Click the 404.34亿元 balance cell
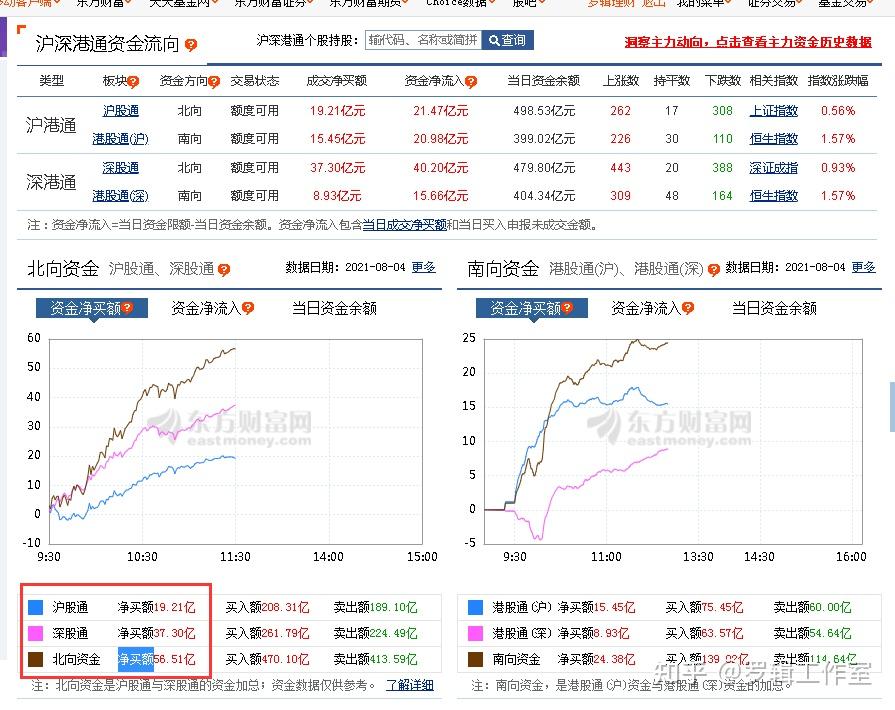Screen dimensions: 895x710 (544, 196)
